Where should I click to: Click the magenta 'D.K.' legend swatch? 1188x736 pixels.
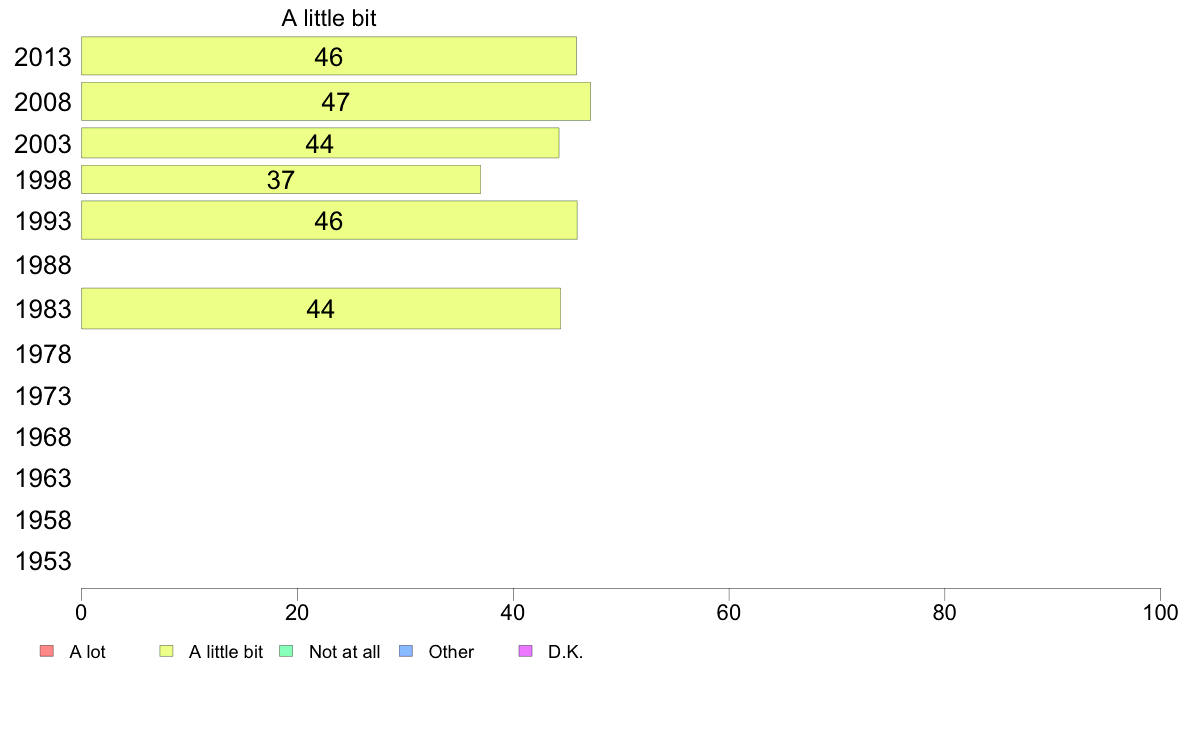tap(525, 651)
